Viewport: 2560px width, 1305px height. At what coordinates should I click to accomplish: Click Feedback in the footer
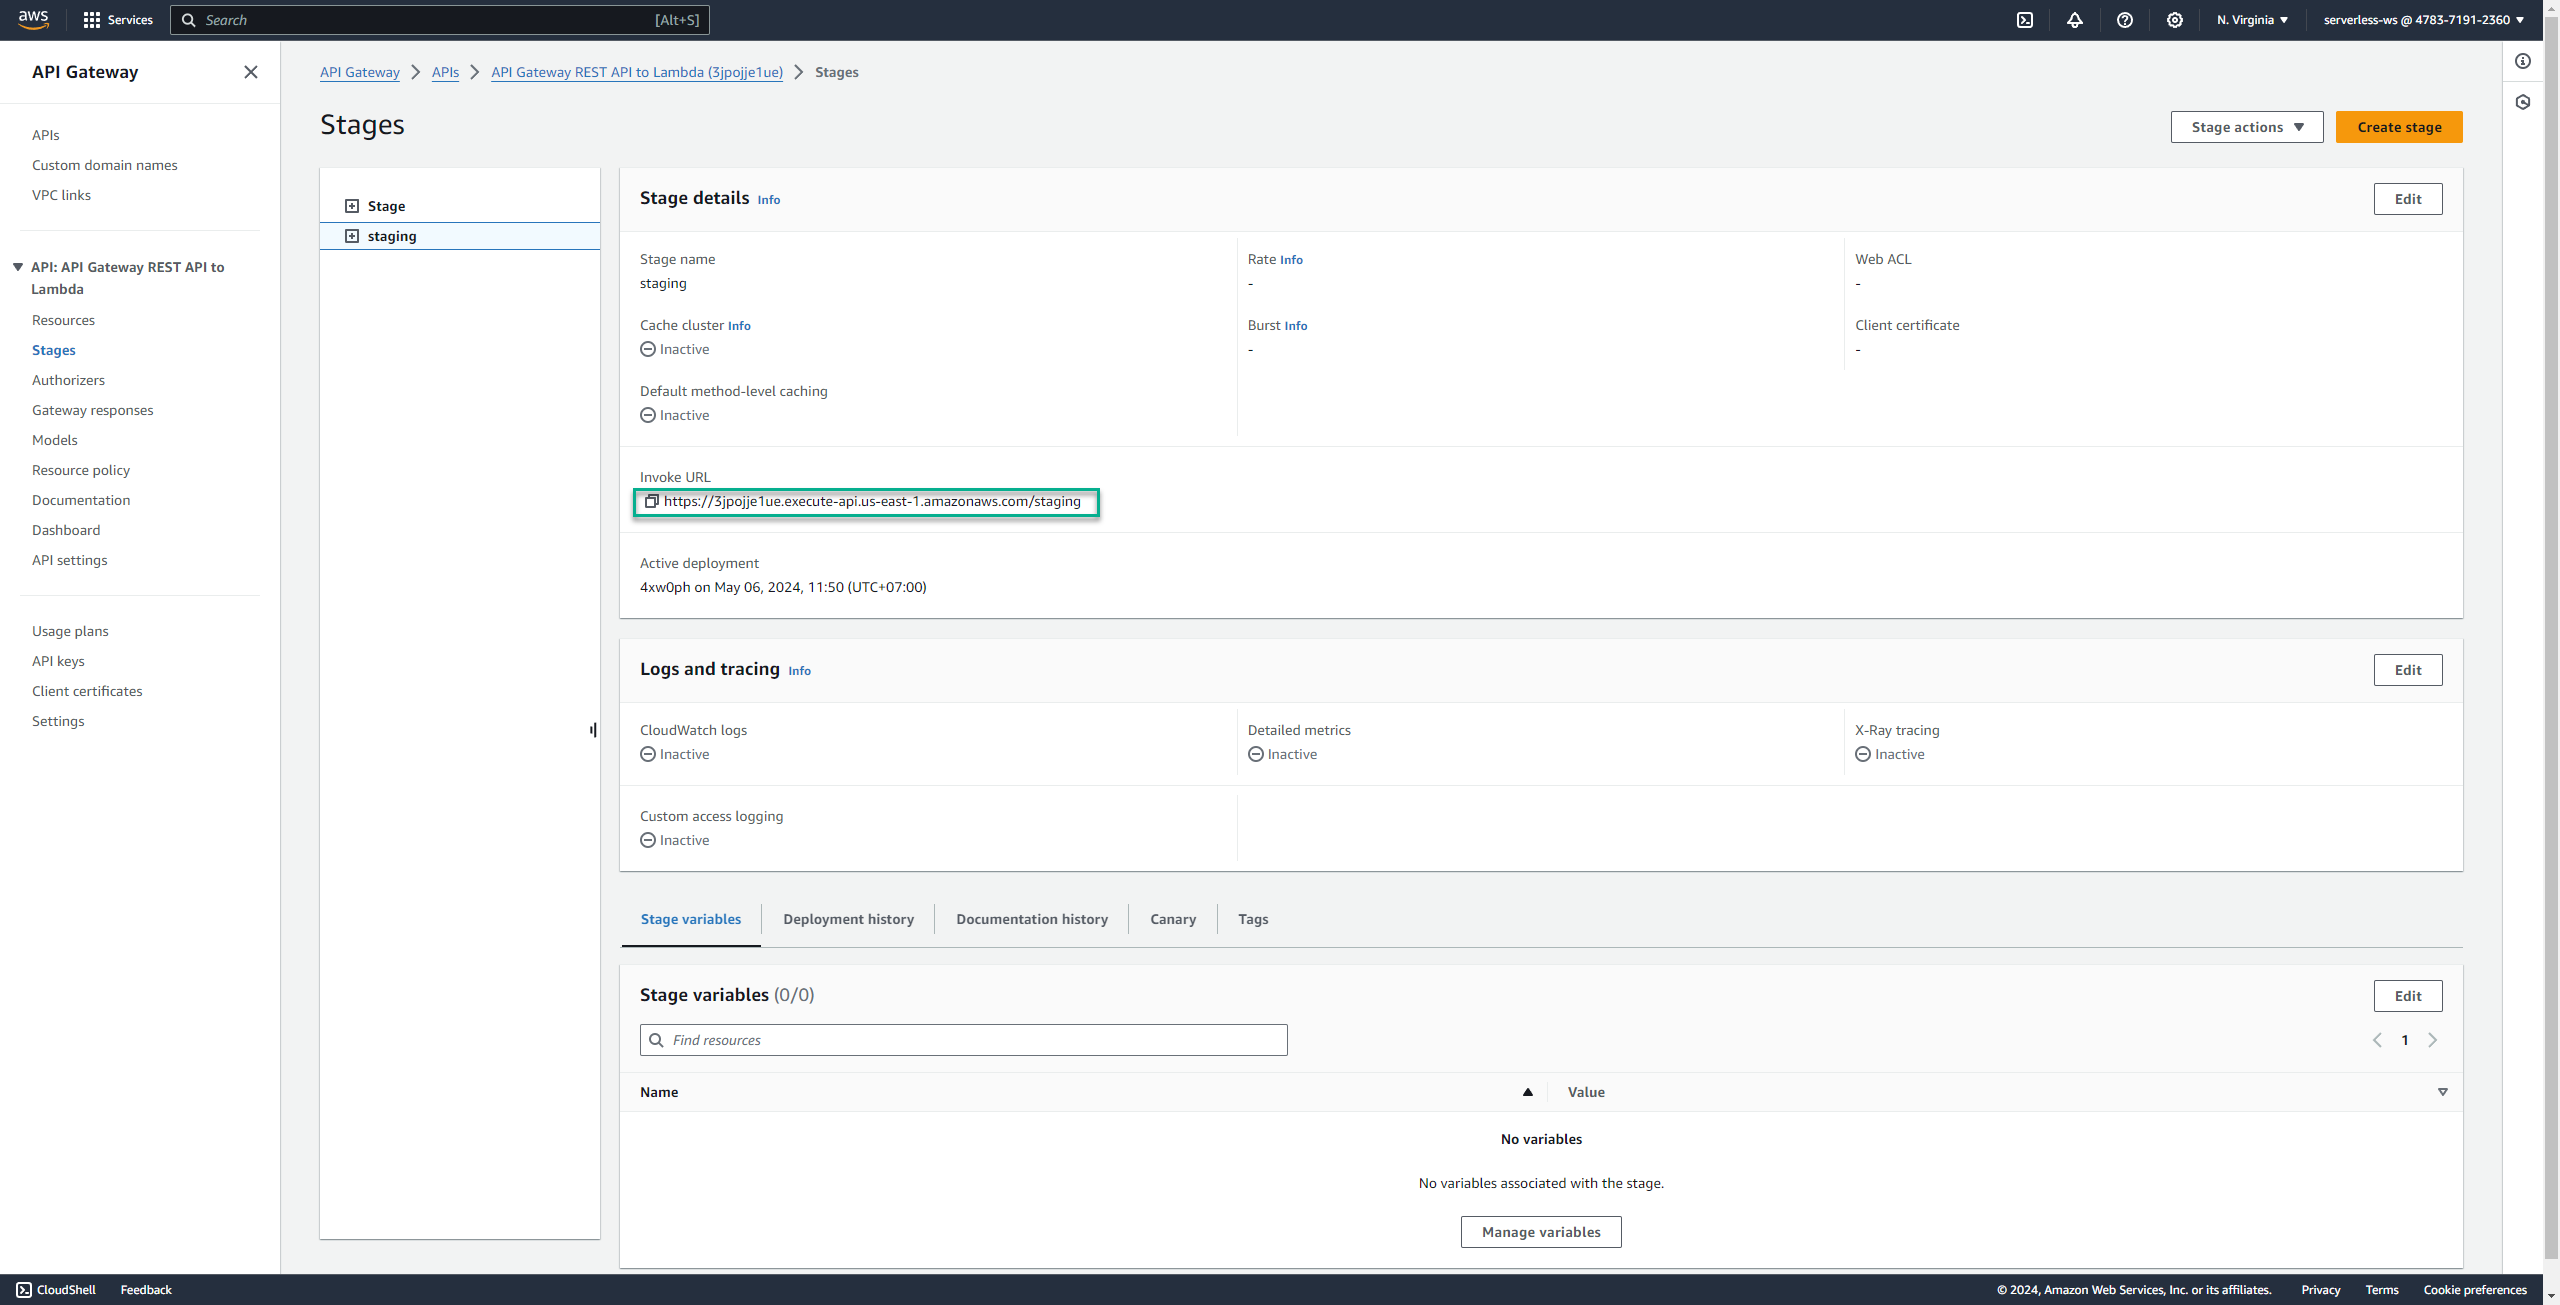coord(146,1290)
